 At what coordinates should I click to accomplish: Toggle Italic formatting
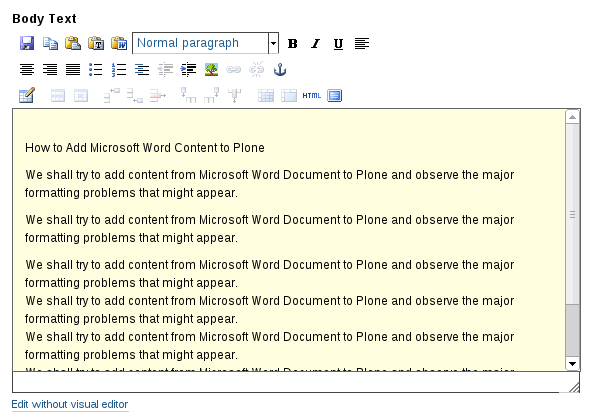pyautogui.click(x=316, y=44)
